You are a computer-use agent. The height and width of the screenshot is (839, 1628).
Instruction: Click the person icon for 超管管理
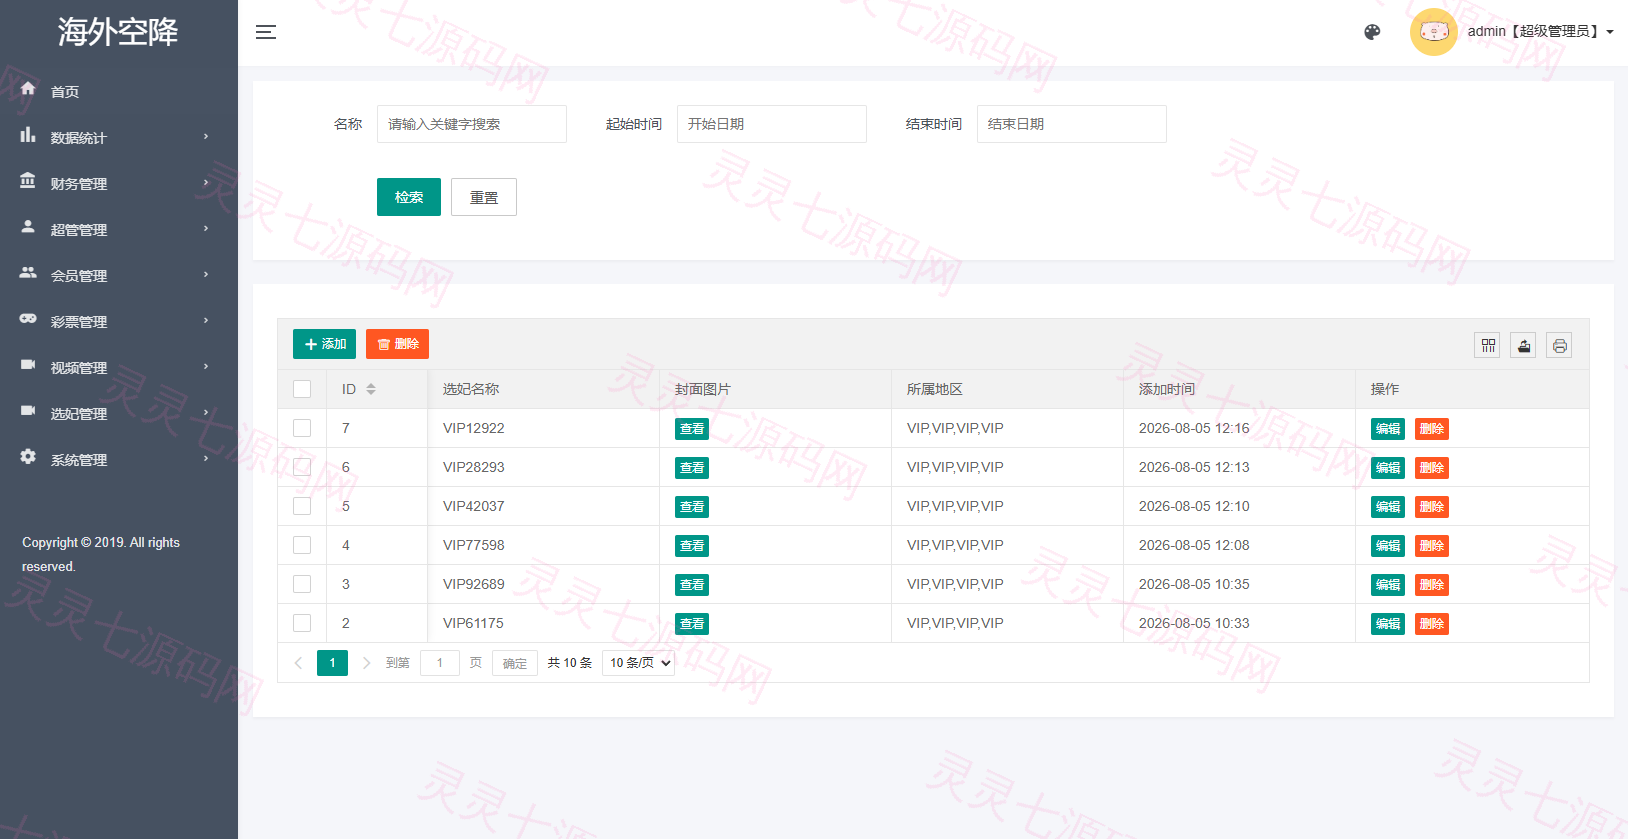(28, 227)
